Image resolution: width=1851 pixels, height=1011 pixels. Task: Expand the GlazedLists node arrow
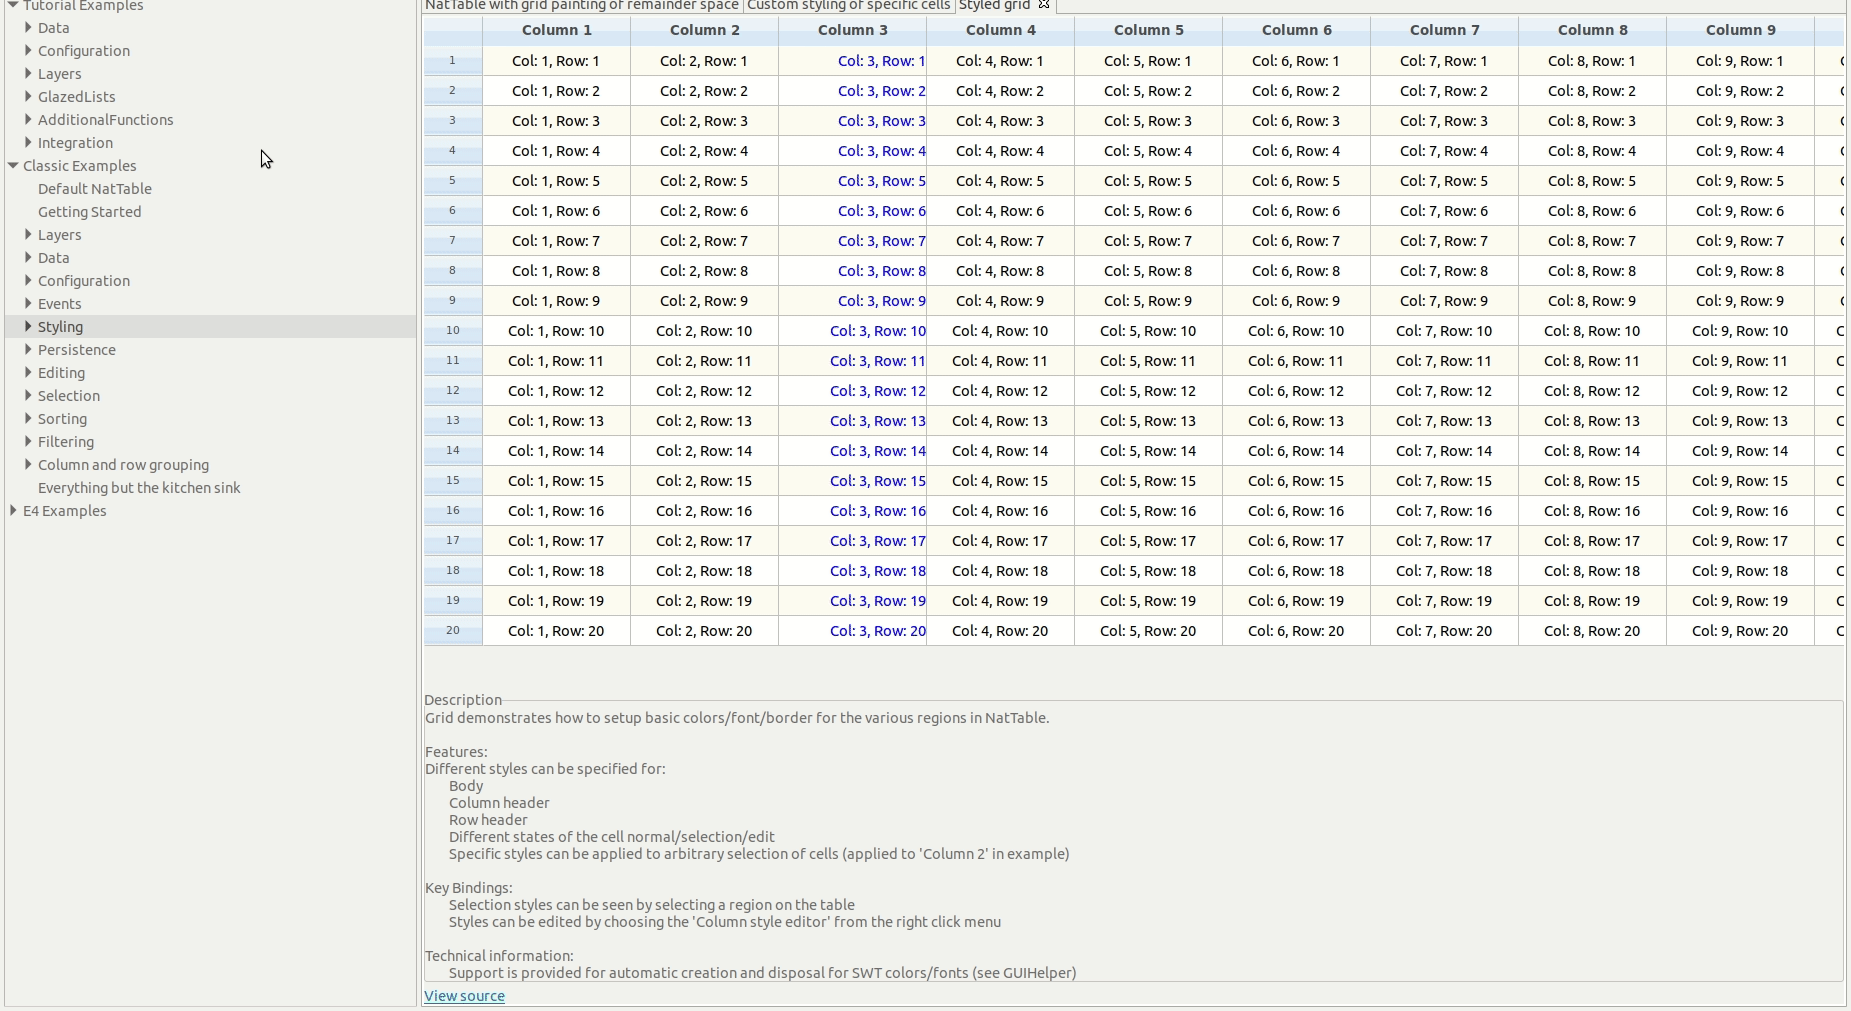[x=28, y=97]
